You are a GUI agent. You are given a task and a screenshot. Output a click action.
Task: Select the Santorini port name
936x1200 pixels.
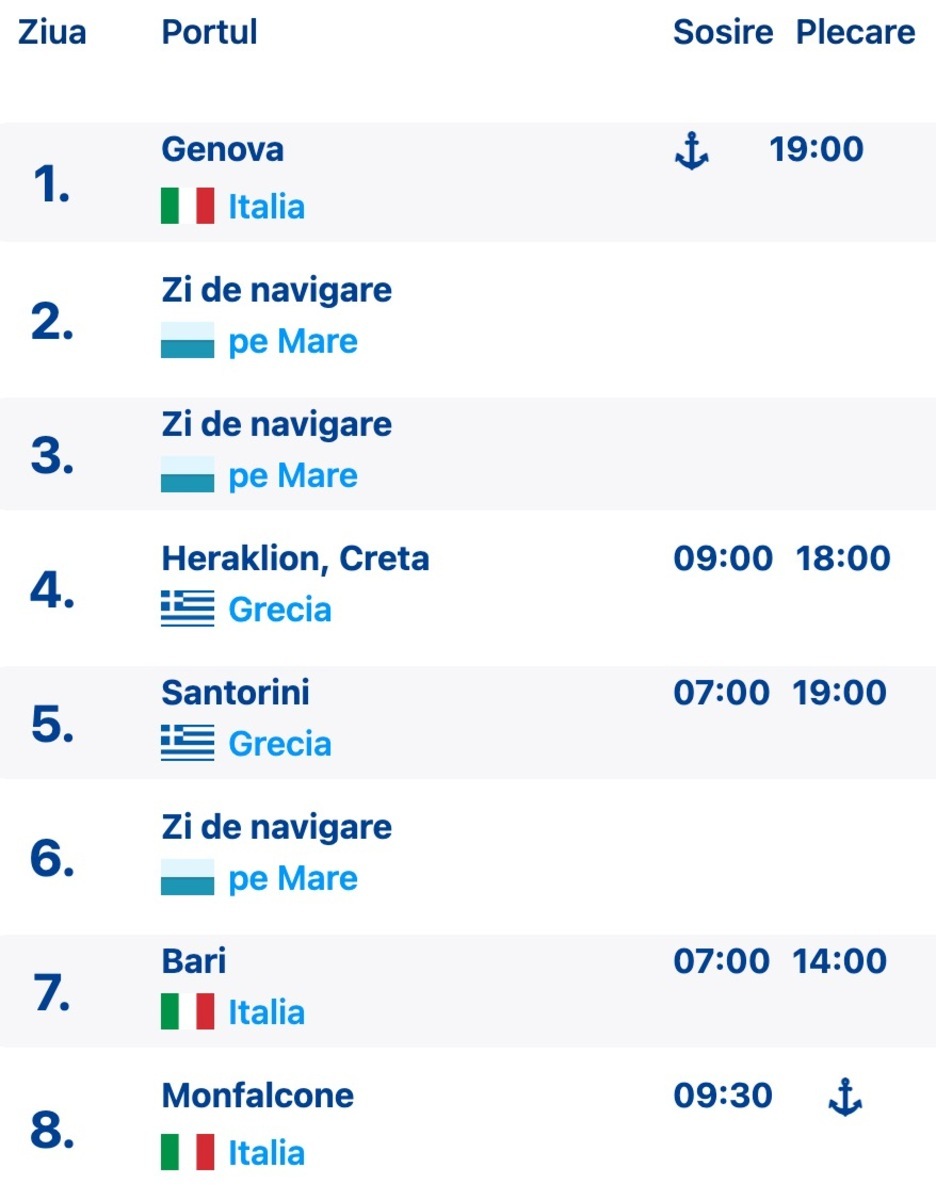(236, 692)
